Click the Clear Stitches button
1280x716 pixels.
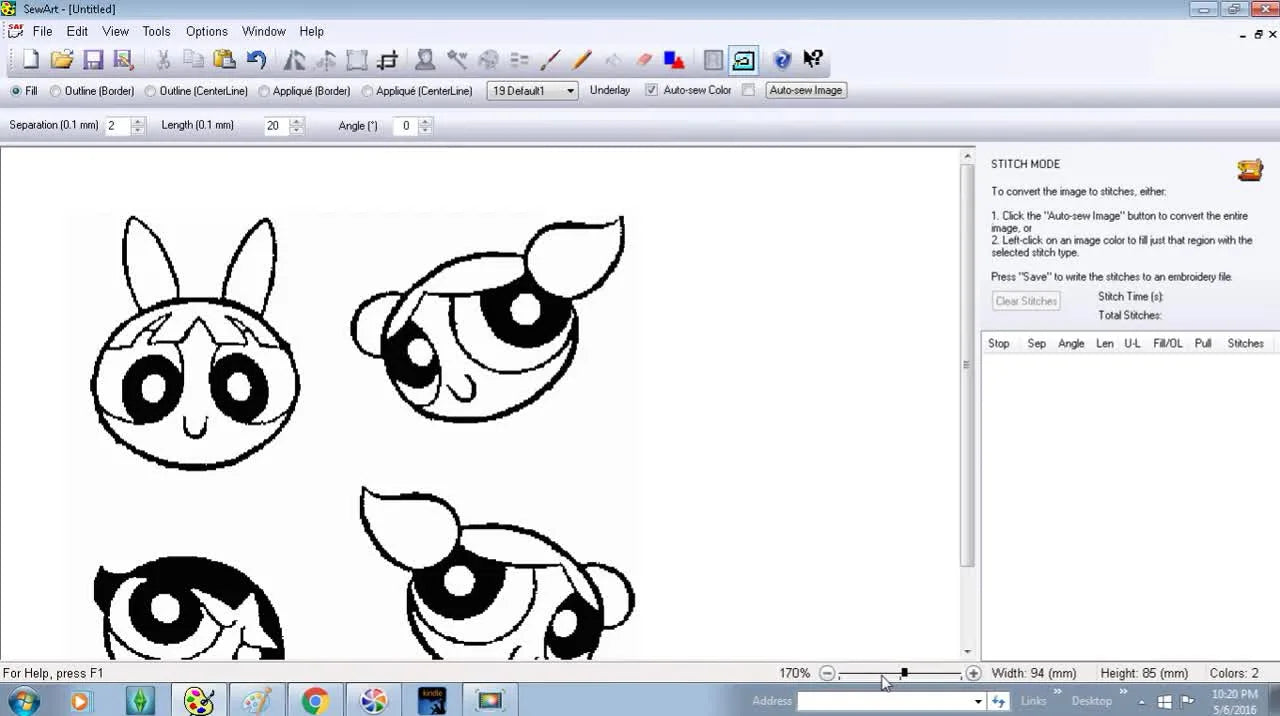point(1025,301)
